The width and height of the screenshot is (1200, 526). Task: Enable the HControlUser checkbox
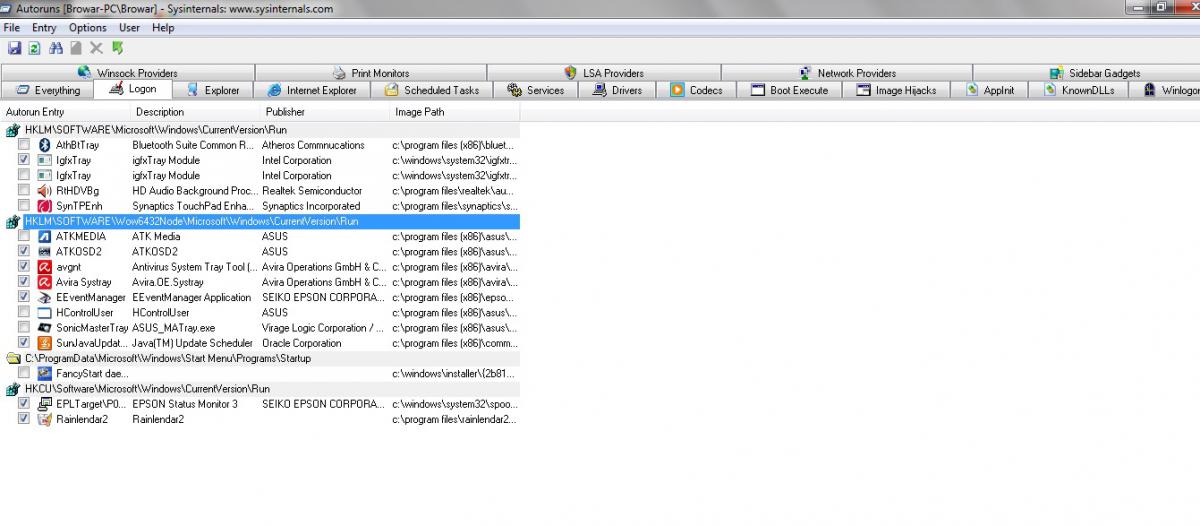point(24,313)
